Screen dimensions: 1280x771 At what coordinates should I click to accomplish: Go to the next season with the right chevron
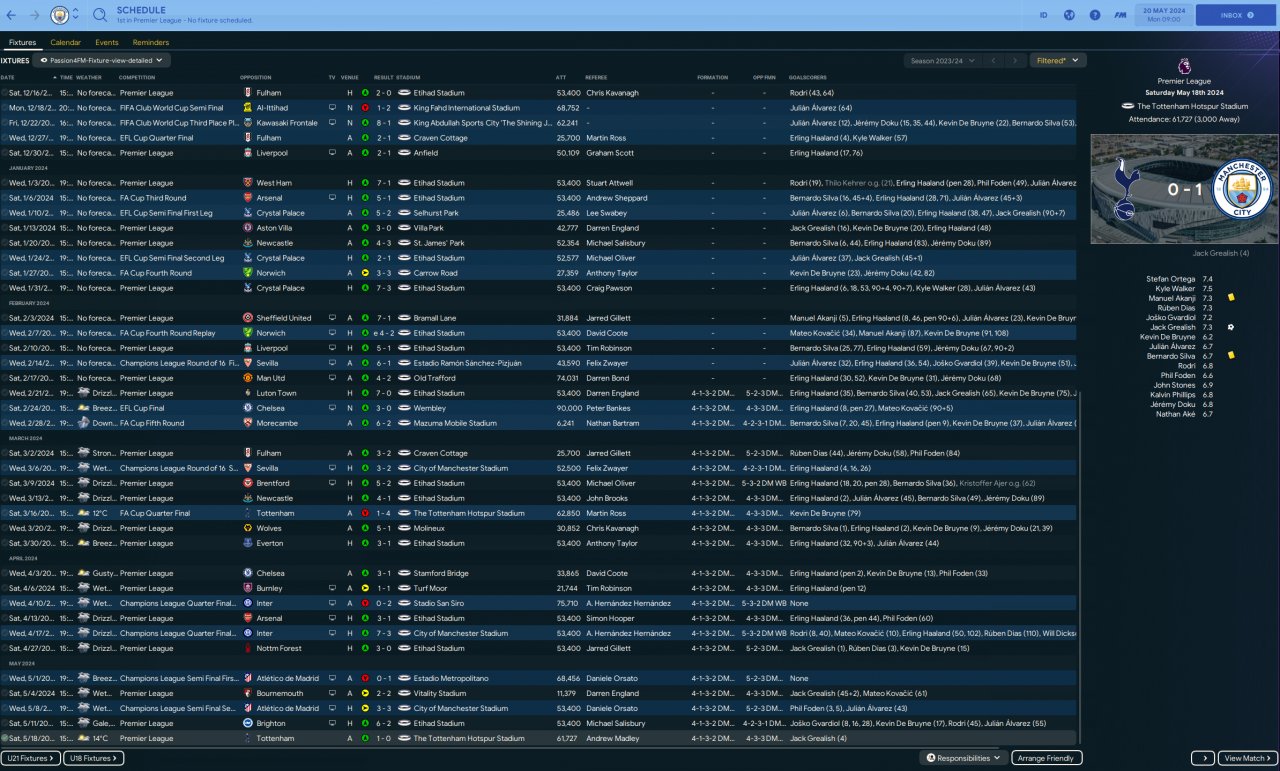[x=1015, y=60]
